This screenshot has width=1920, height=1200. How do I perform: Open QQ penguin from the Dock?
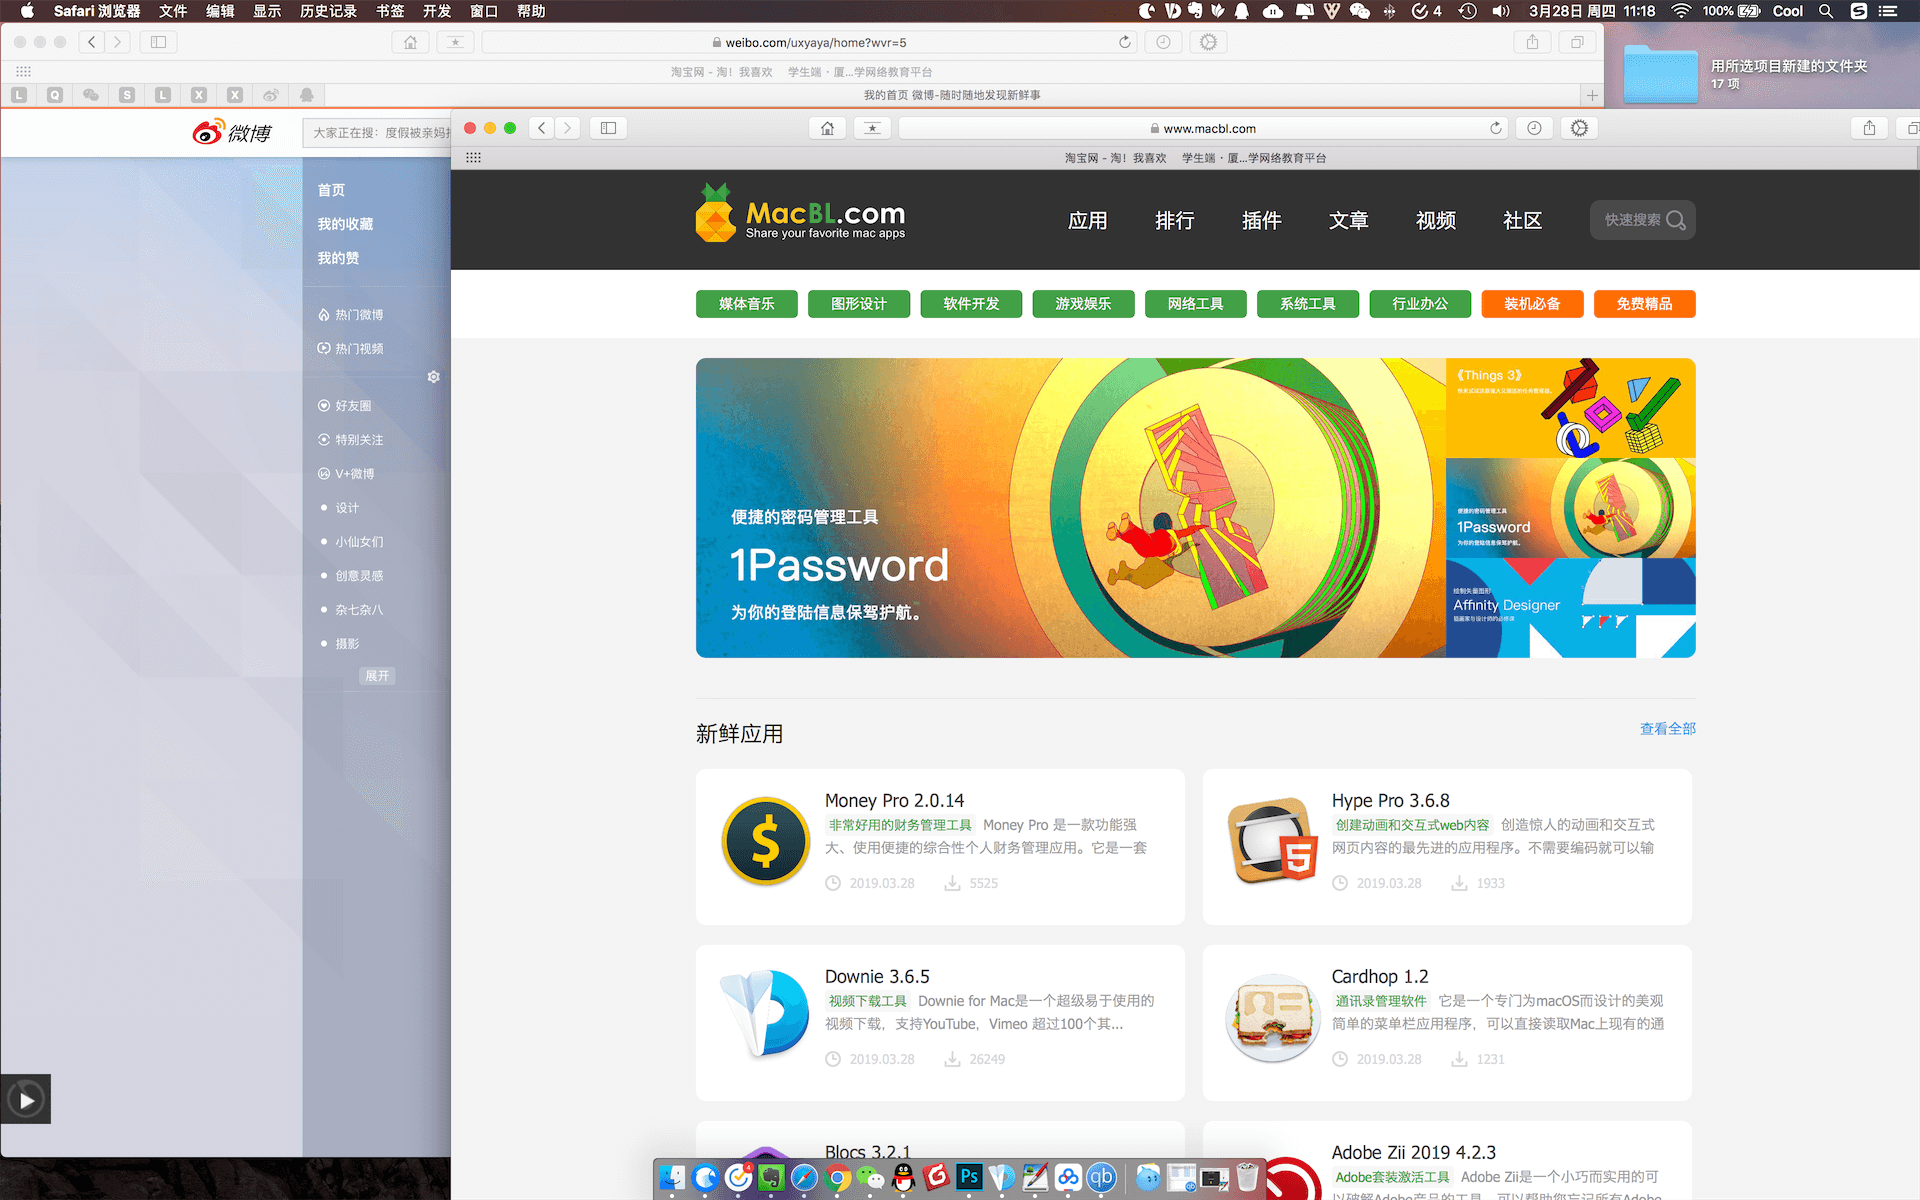(903, 1177)
